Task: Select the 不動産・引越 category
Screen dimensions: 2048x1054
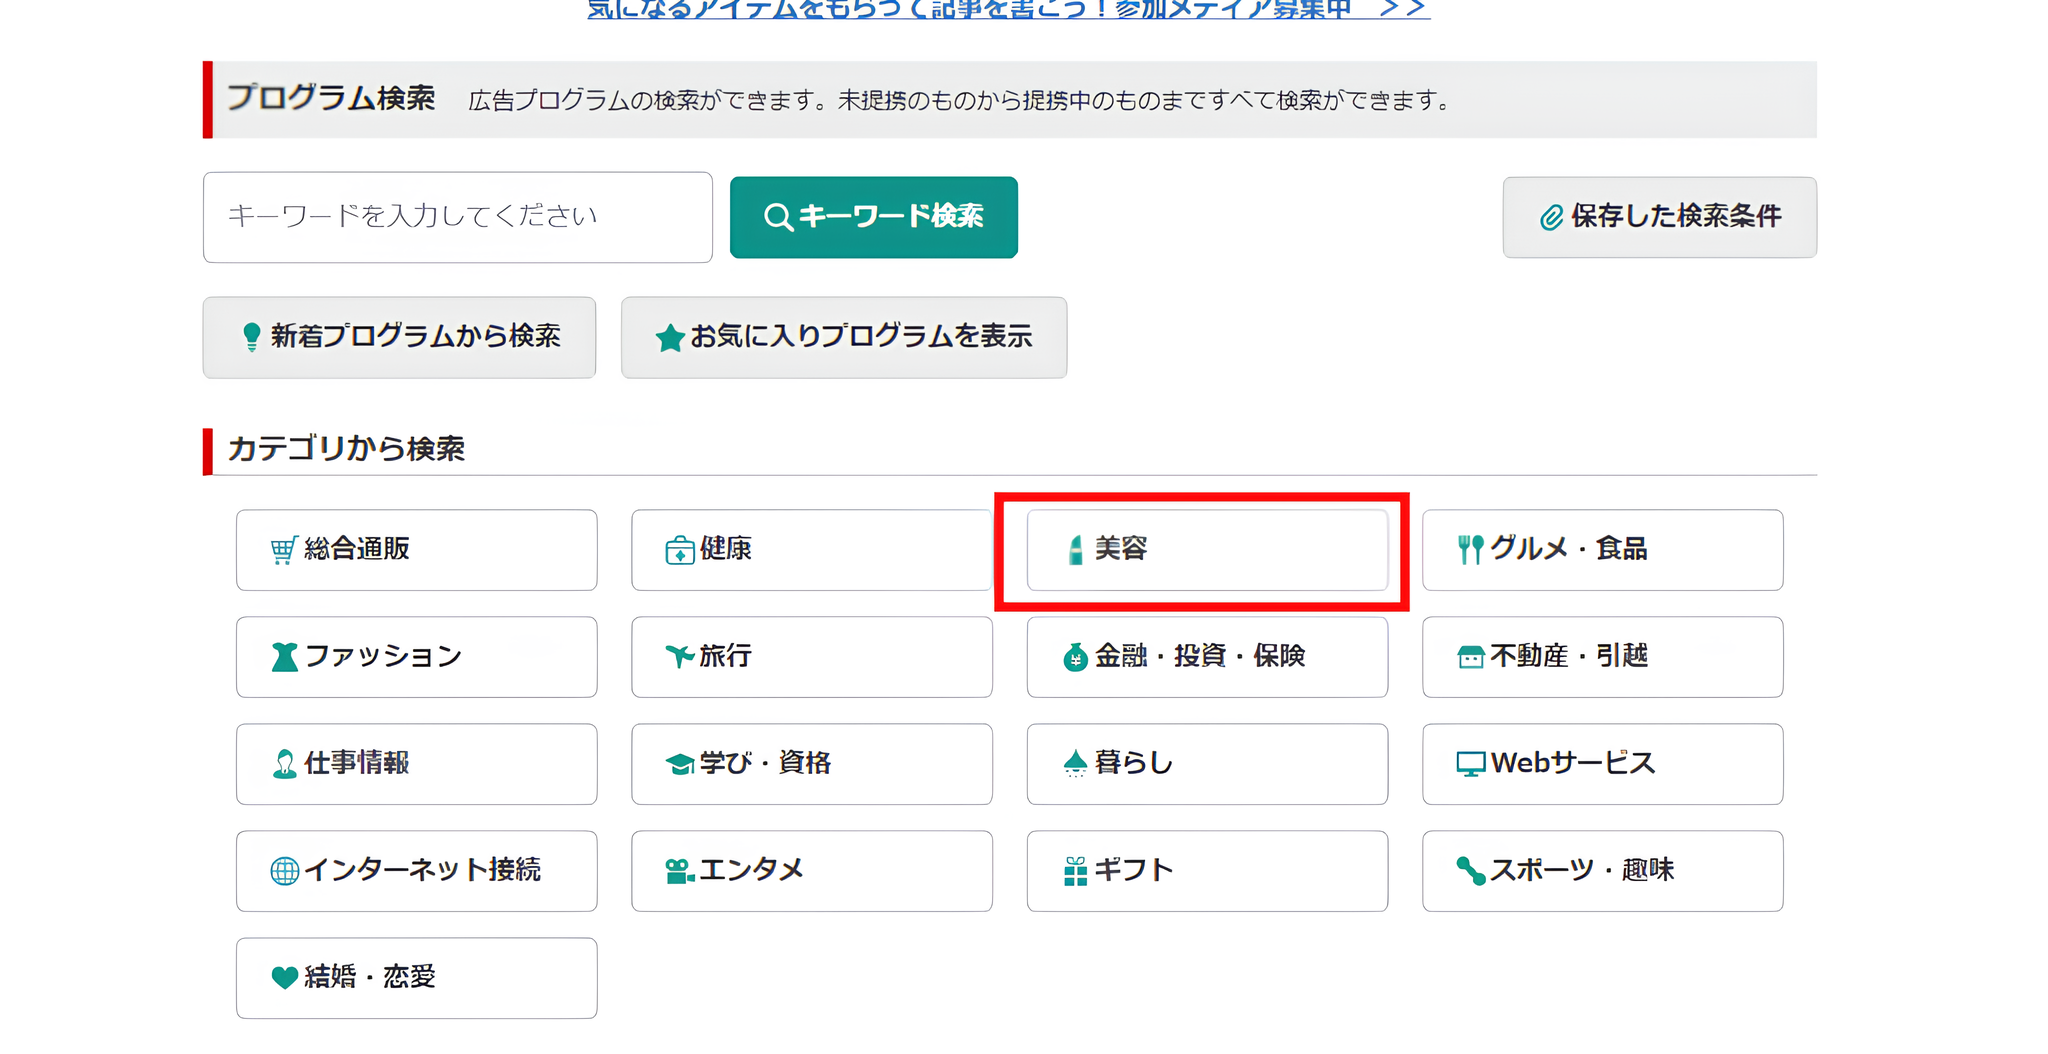Action: 1602,657
